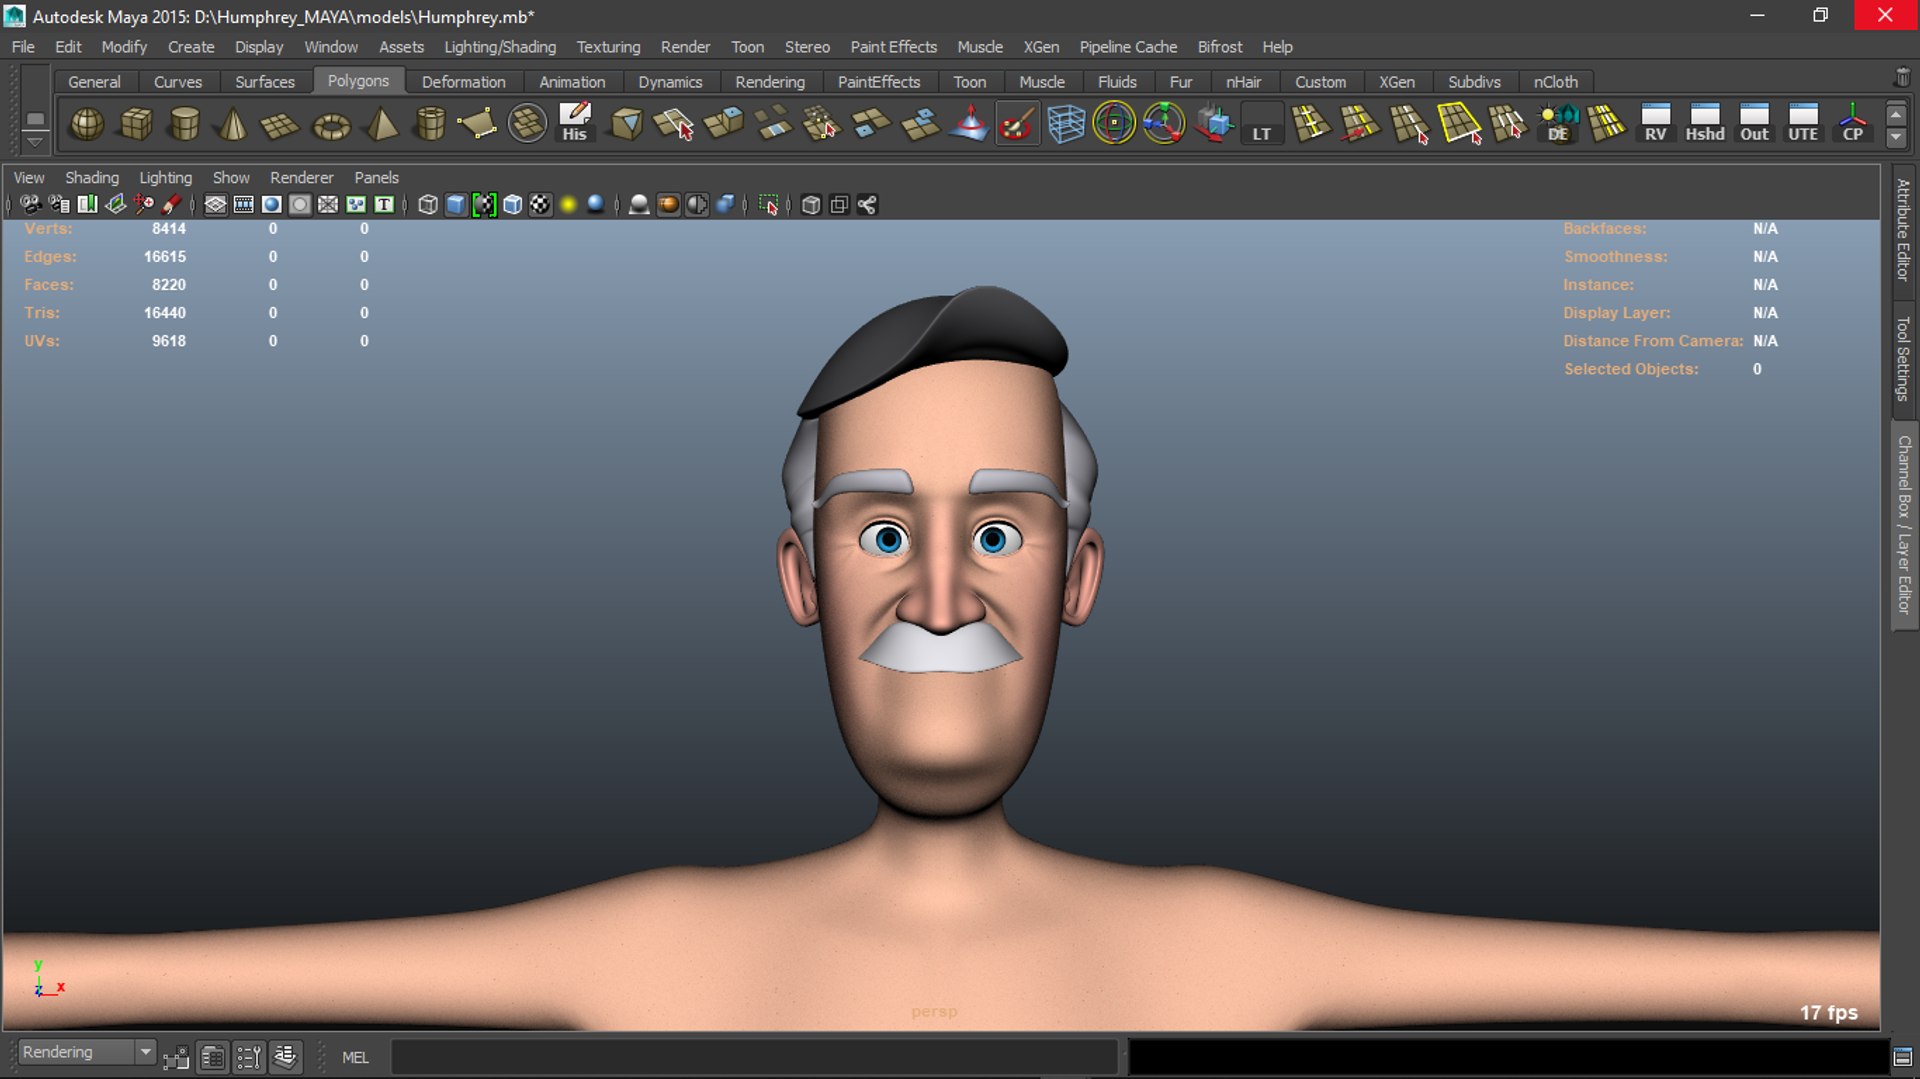Click the isolate select viewport icon
Screen dimensions: 1920x1079
[x=768, y=205]
